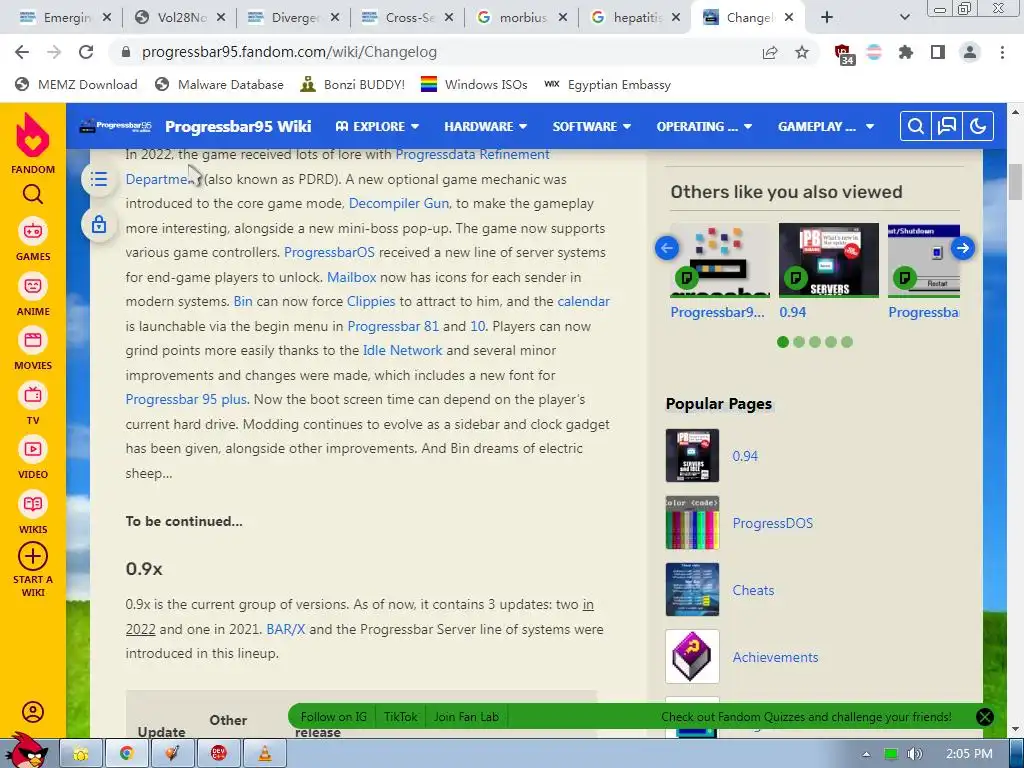The image size is (1024, 768).
Task: Show hidden system tray icons arrow
Action: (866, 754)
